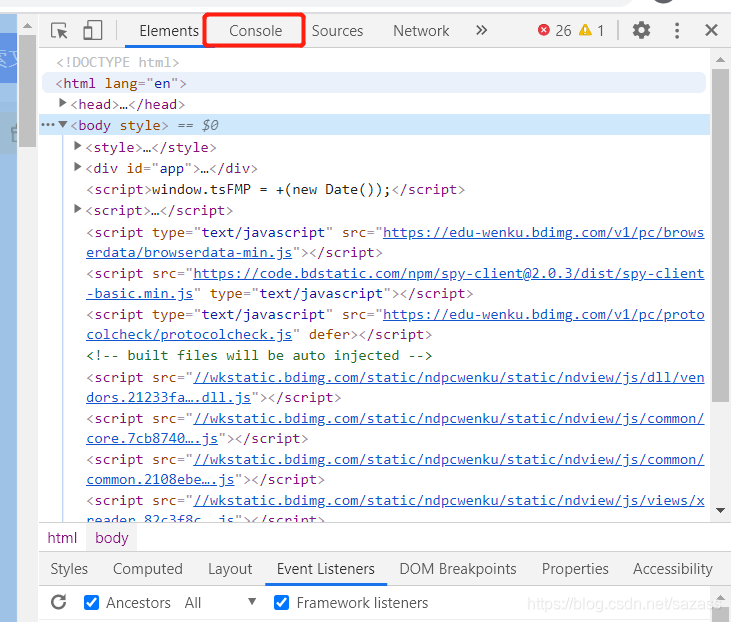Open the Accessibility pane tab

click(x=673, y=569)
